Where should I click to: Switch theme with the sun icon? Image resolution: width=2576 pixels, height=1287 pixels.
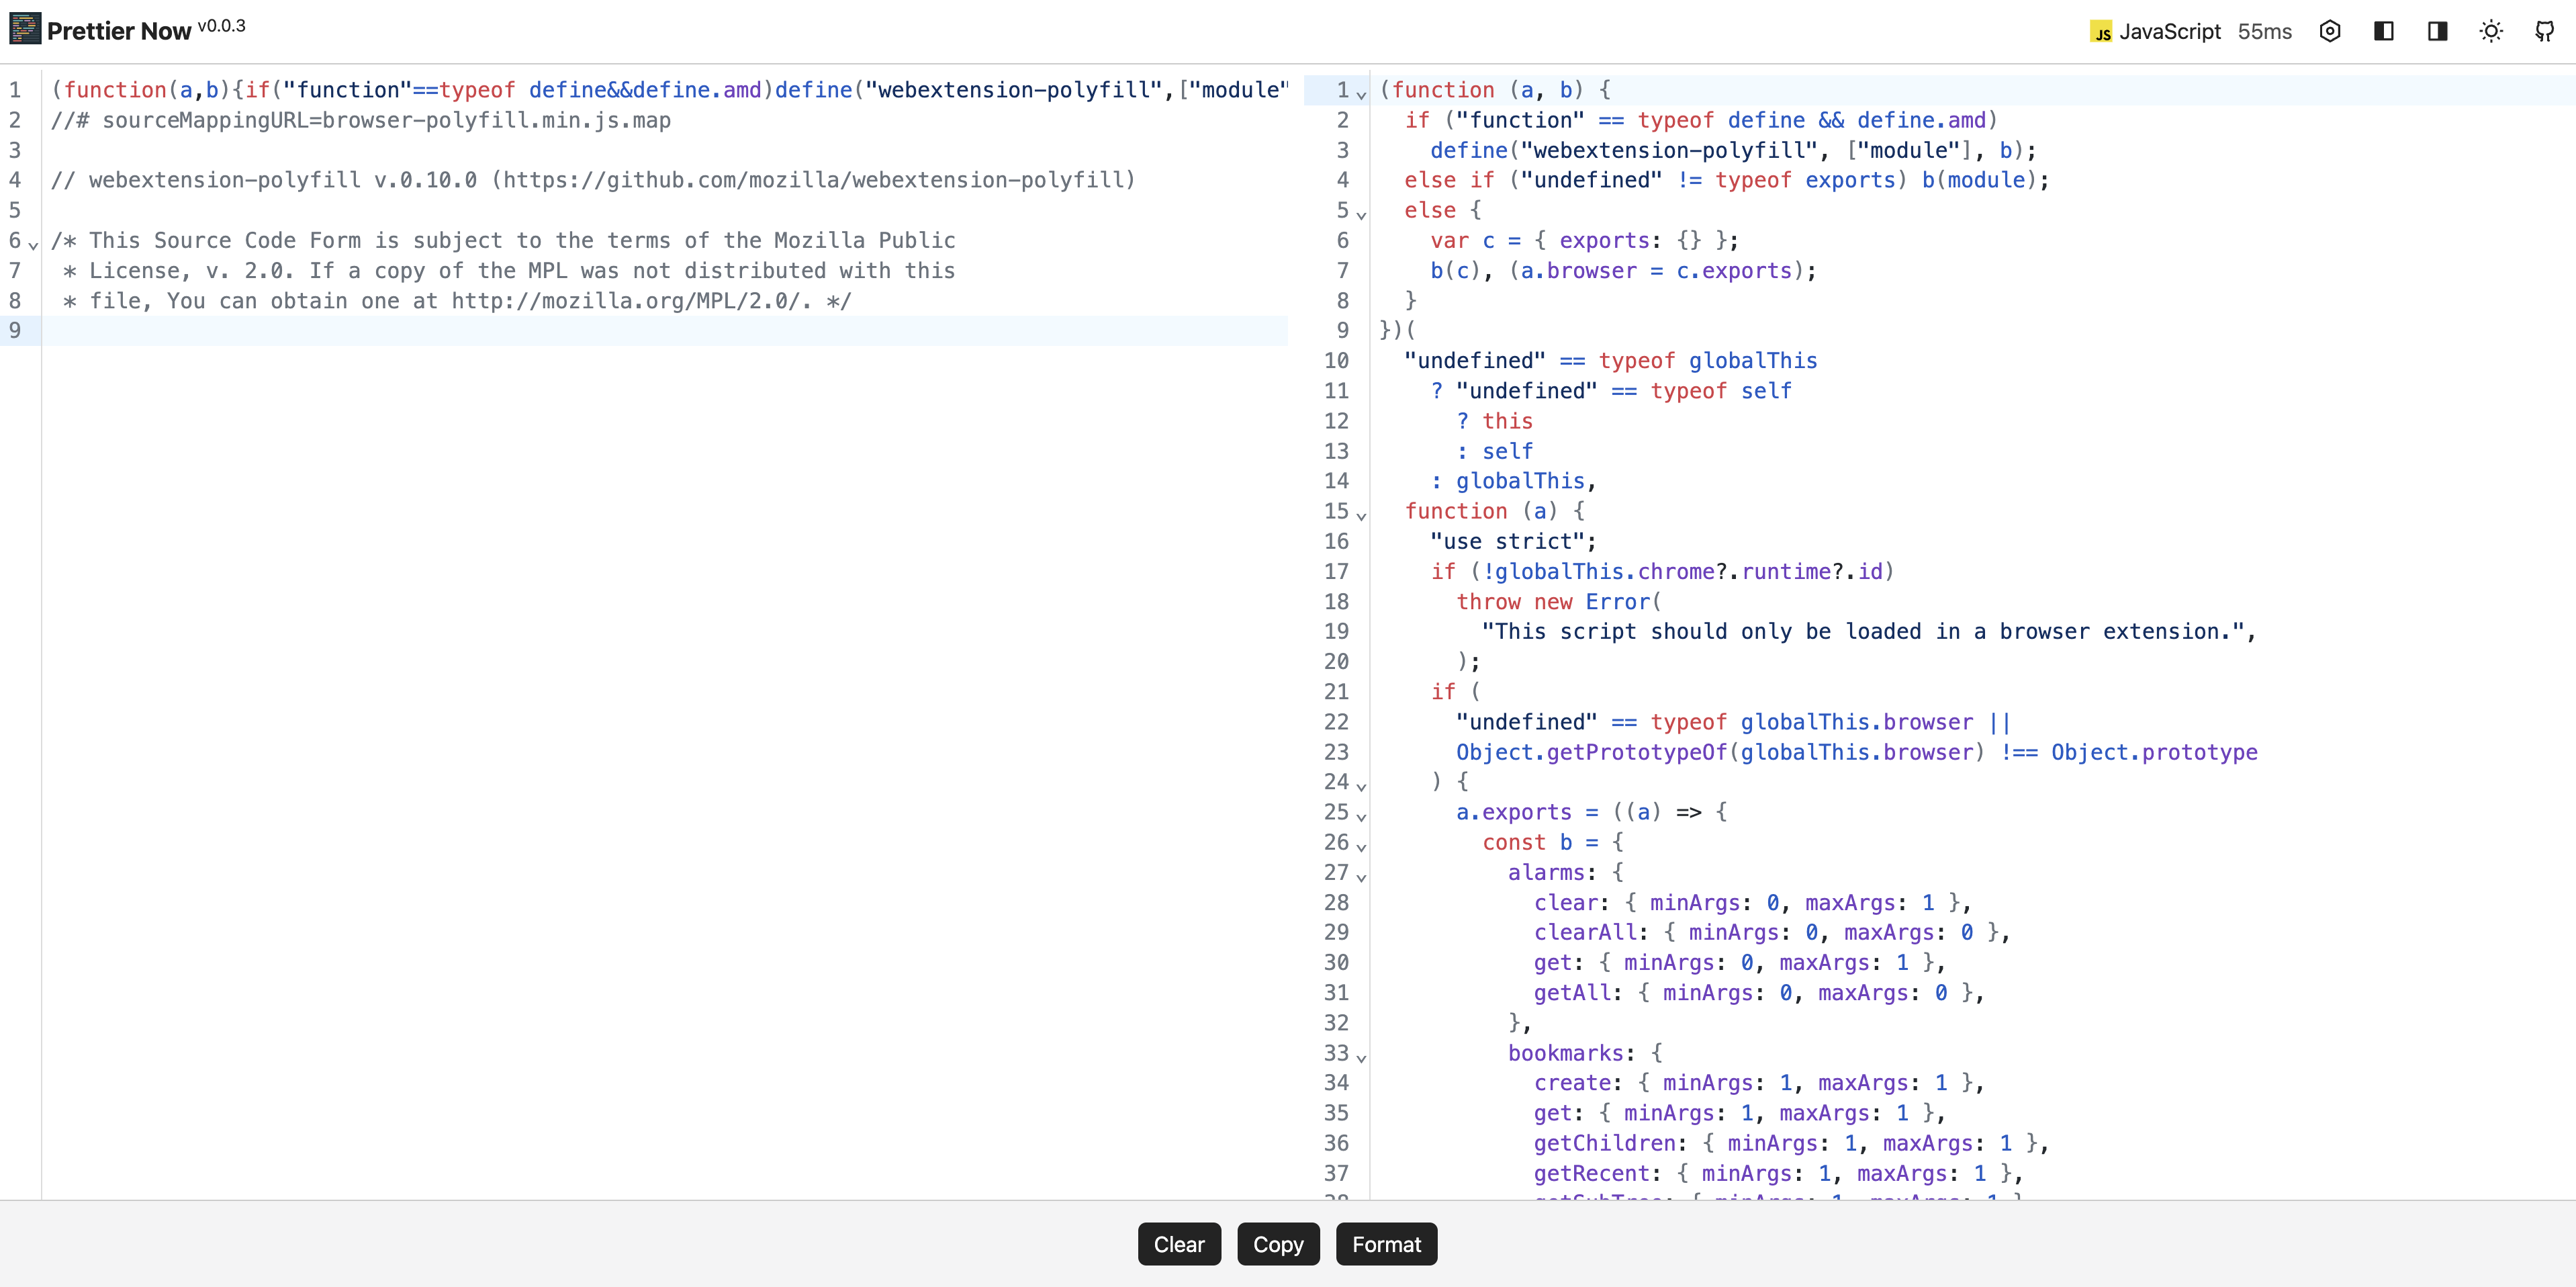[x=2491, y=31]
